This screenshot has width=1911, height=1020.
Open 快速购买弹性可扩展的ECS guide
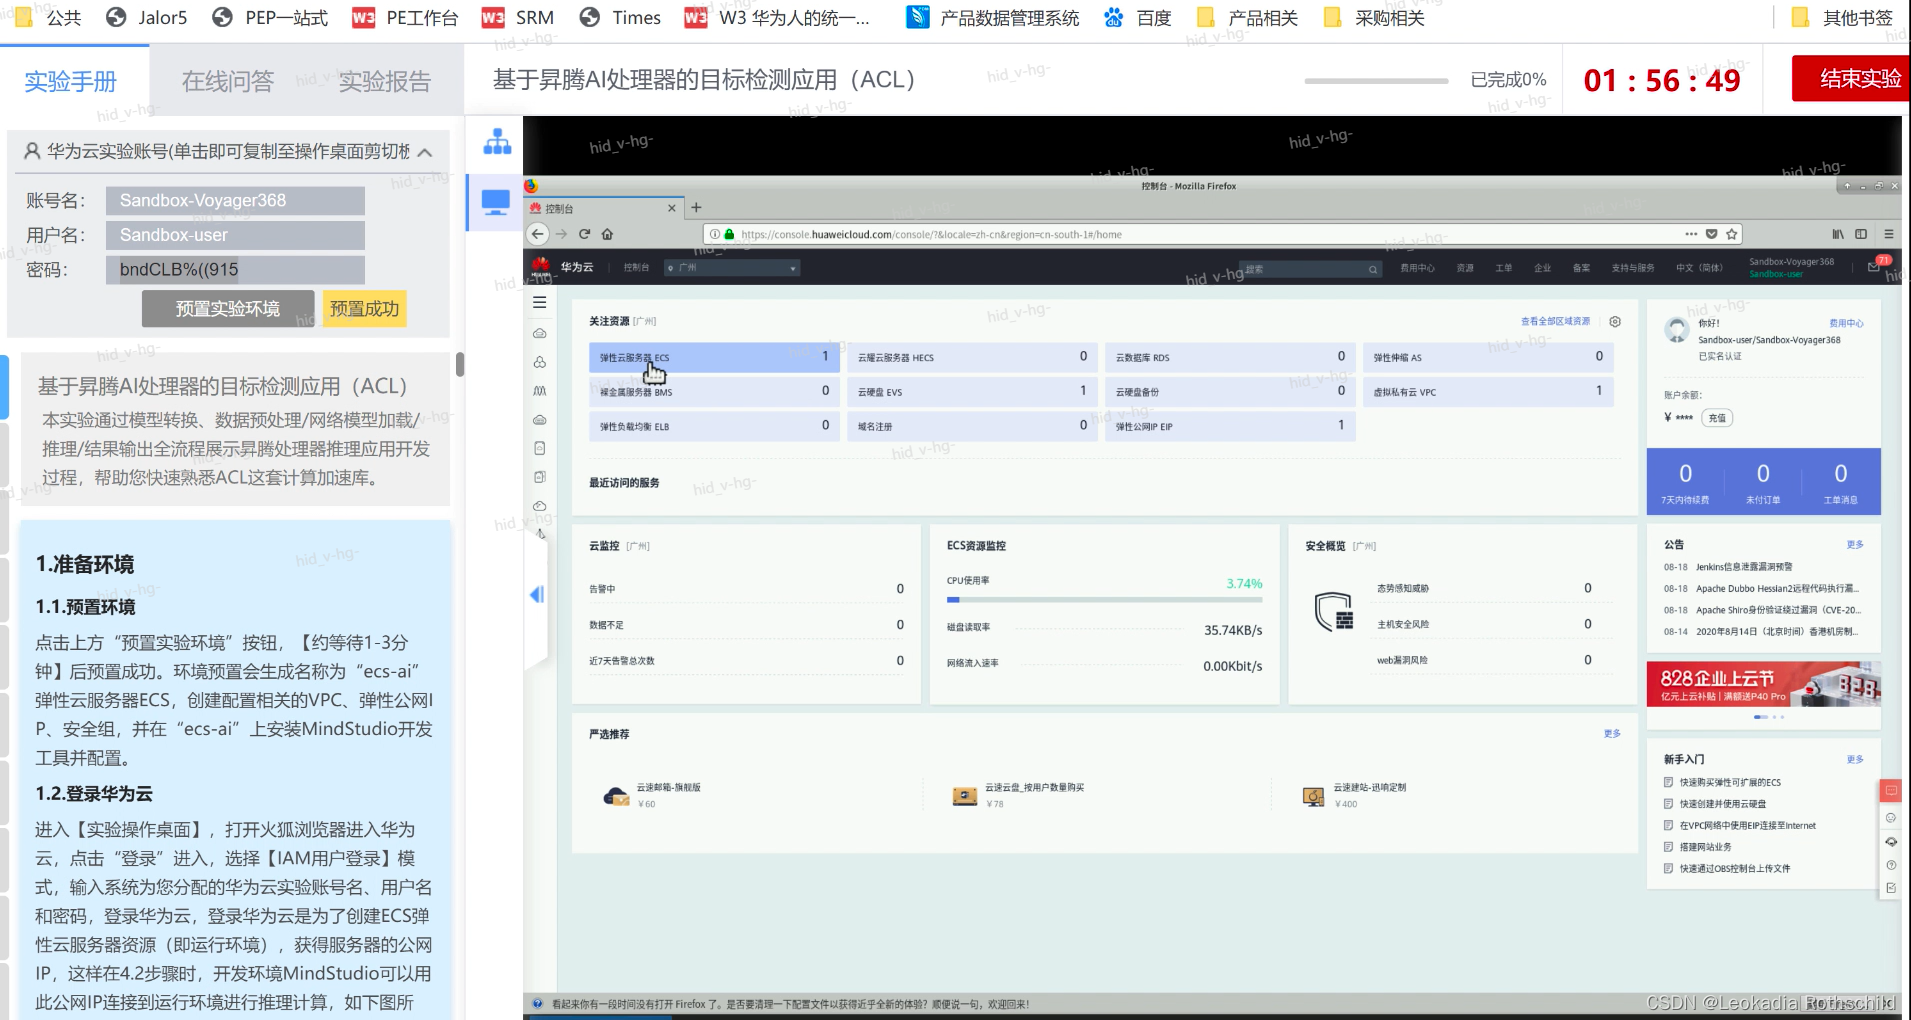pos(1730,783)
